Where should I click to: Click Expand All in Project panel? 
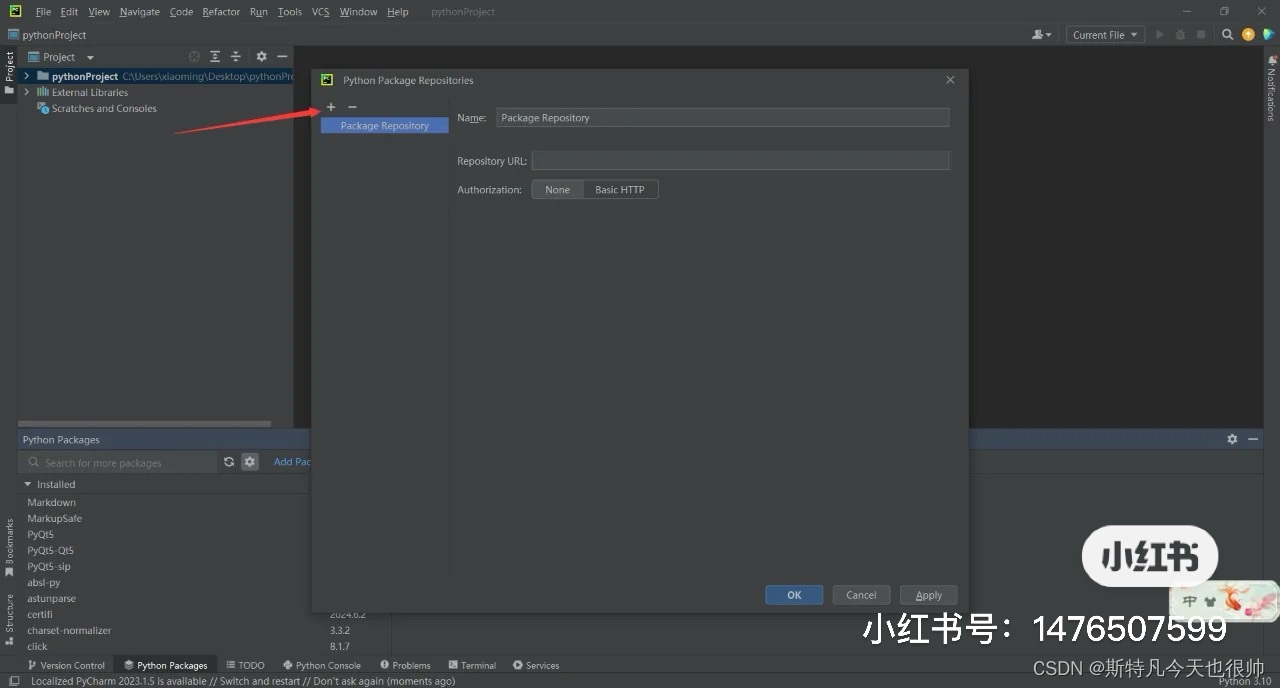pos(215,57)
